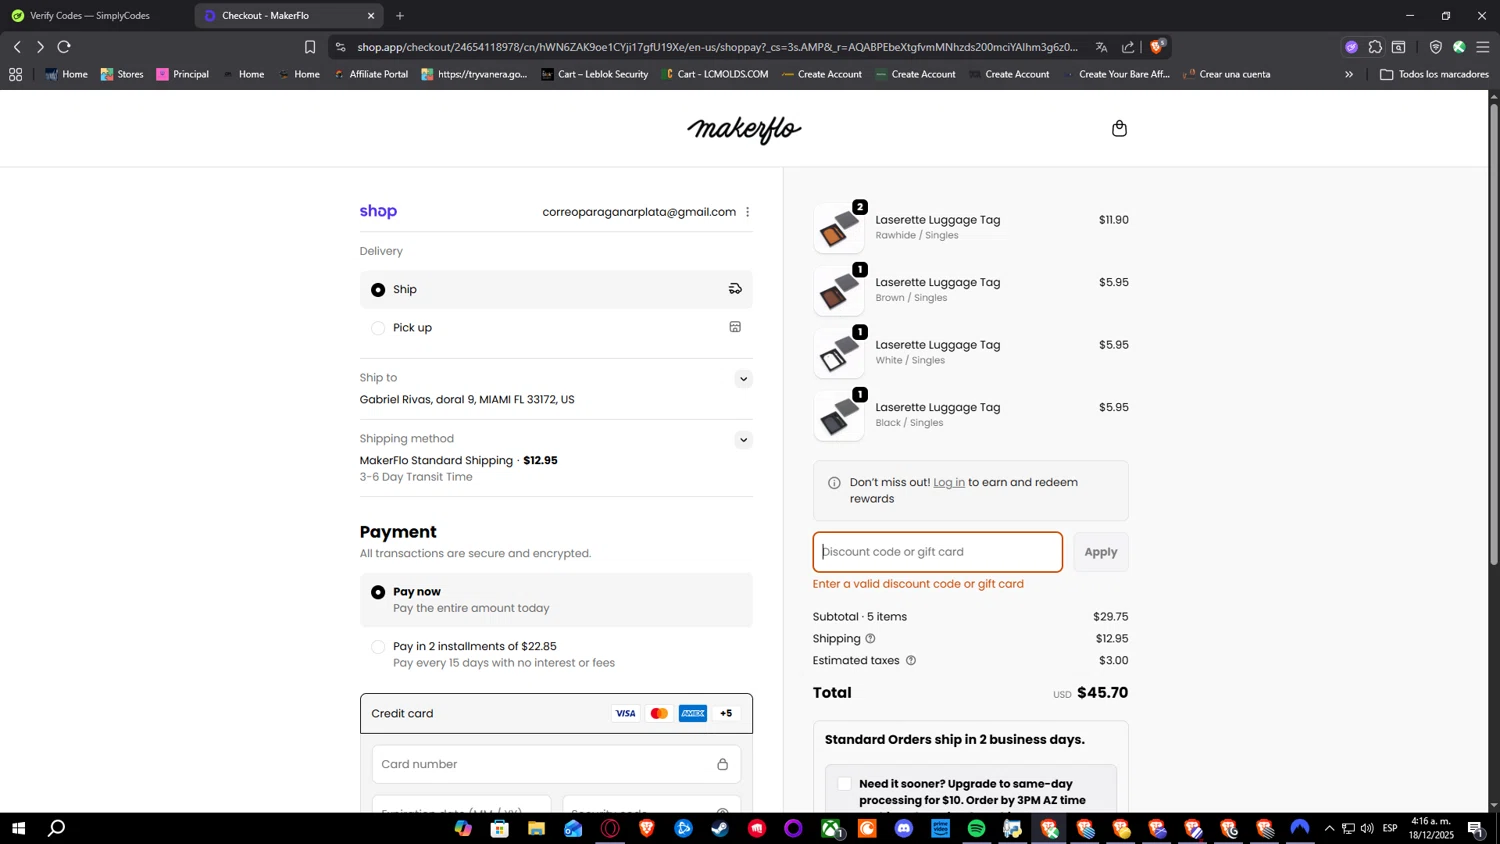Select the Pay now option

556,600
